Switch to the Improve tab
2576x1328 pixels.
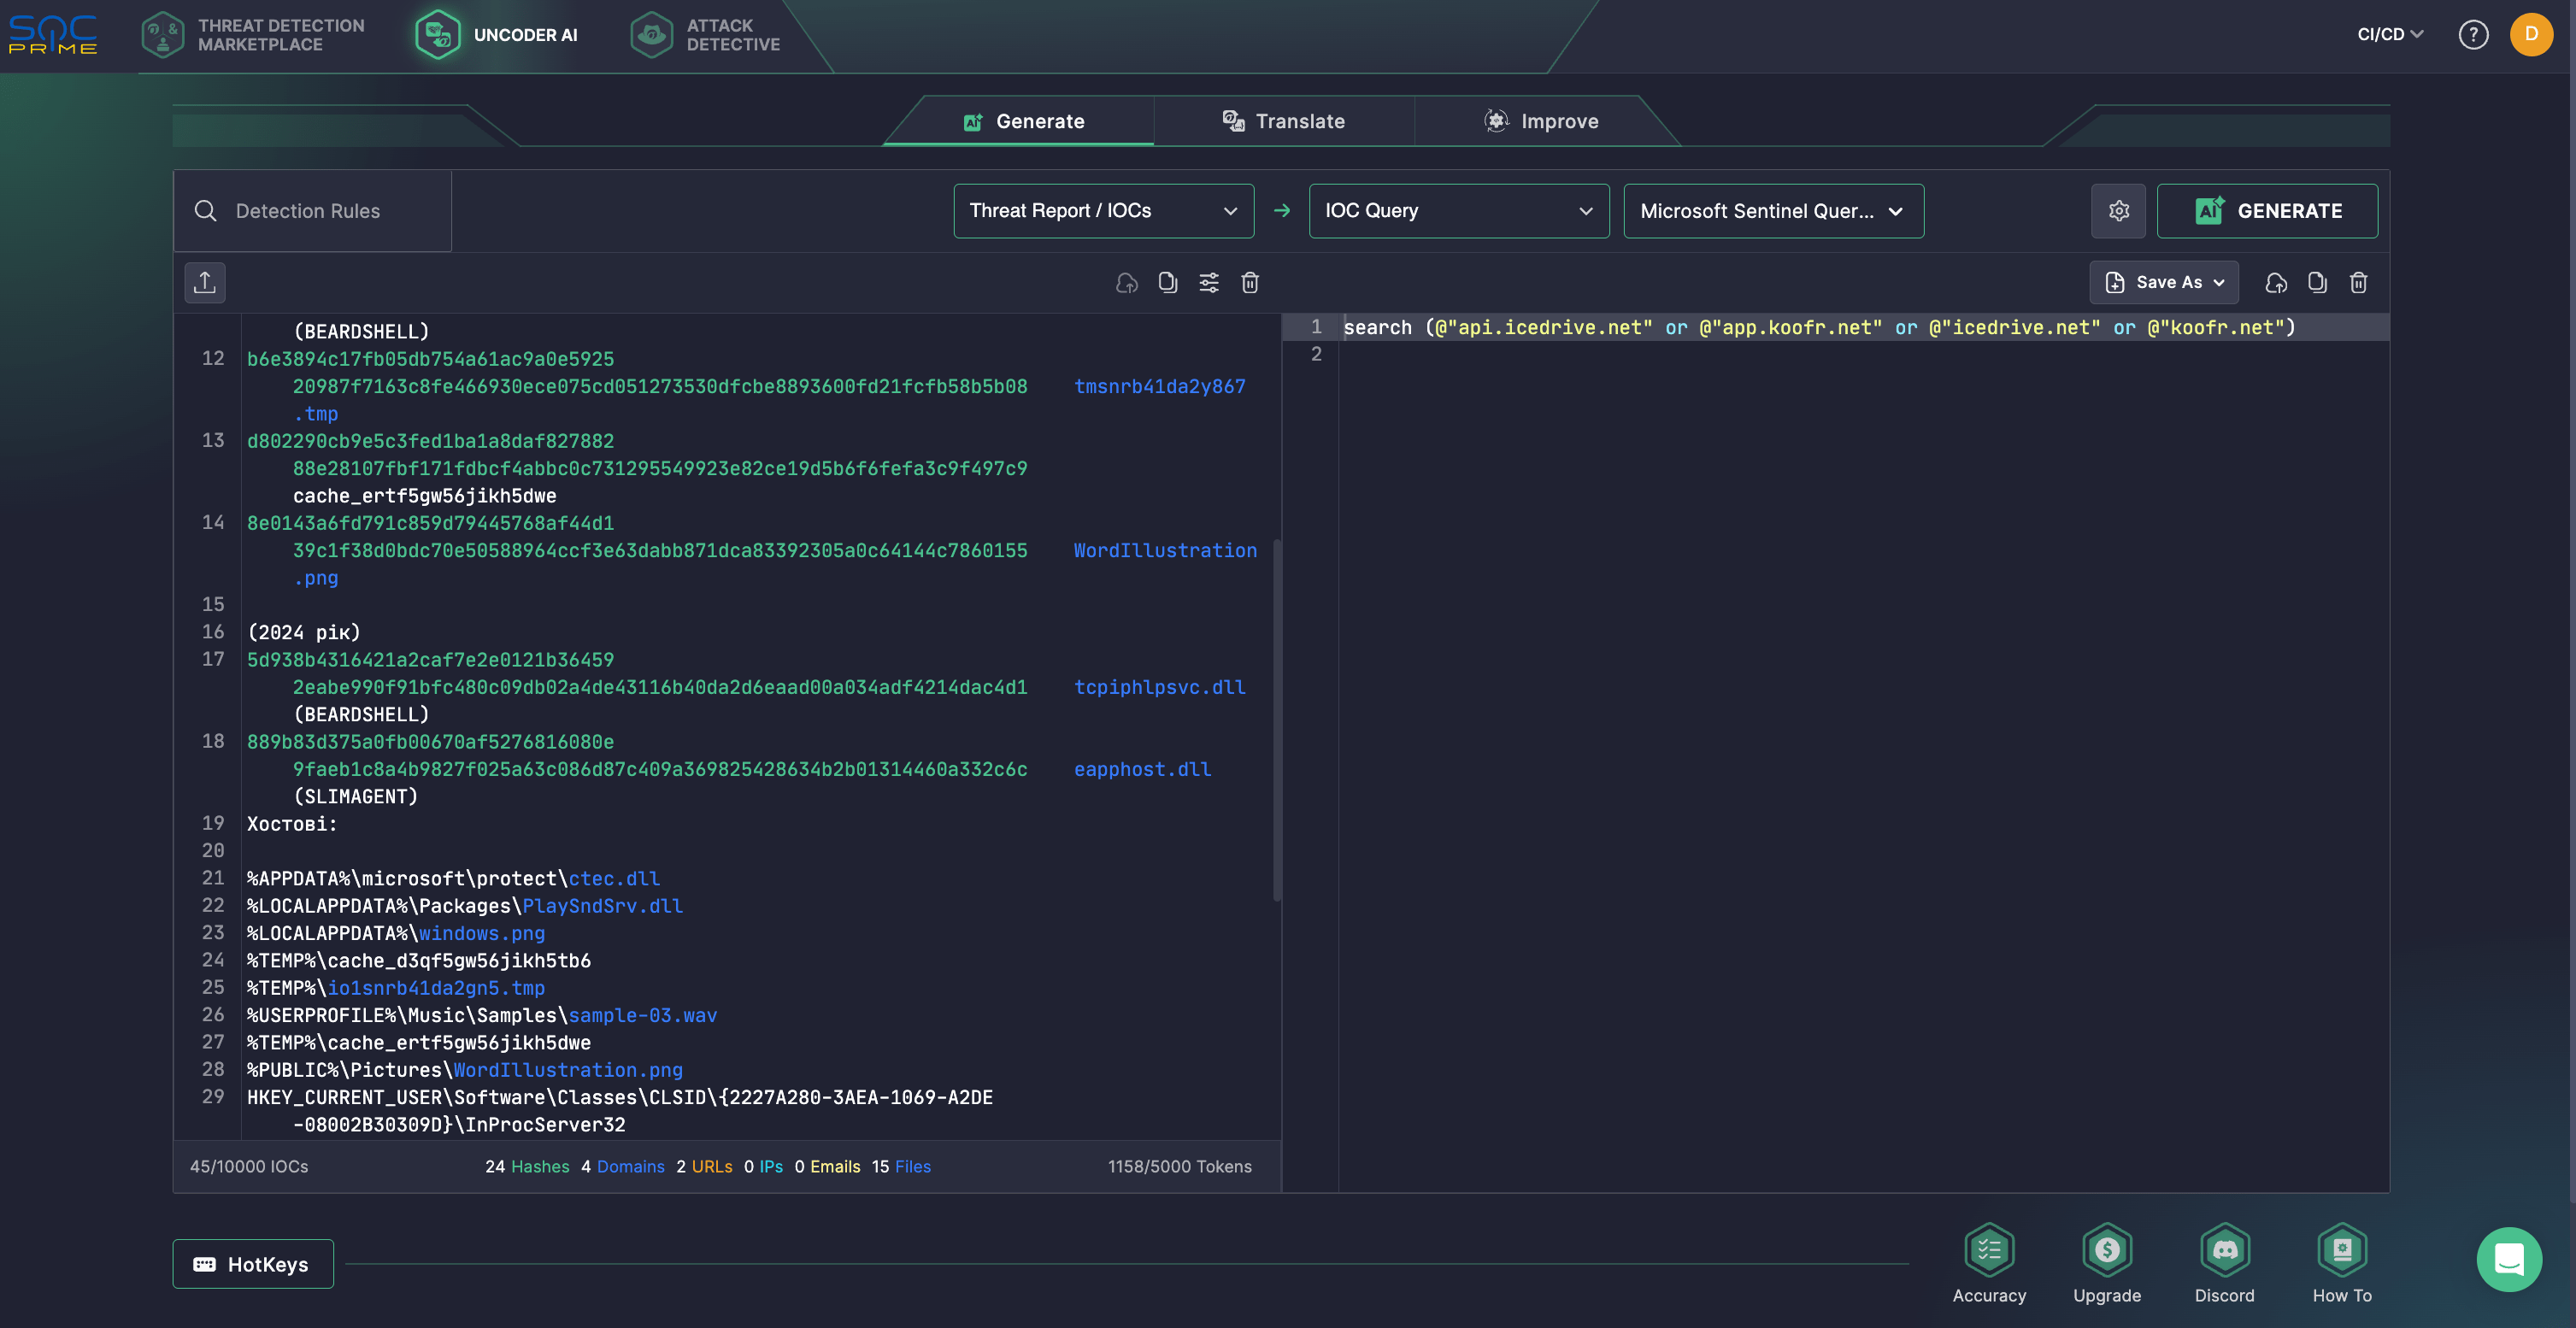tap(1541, 121)
